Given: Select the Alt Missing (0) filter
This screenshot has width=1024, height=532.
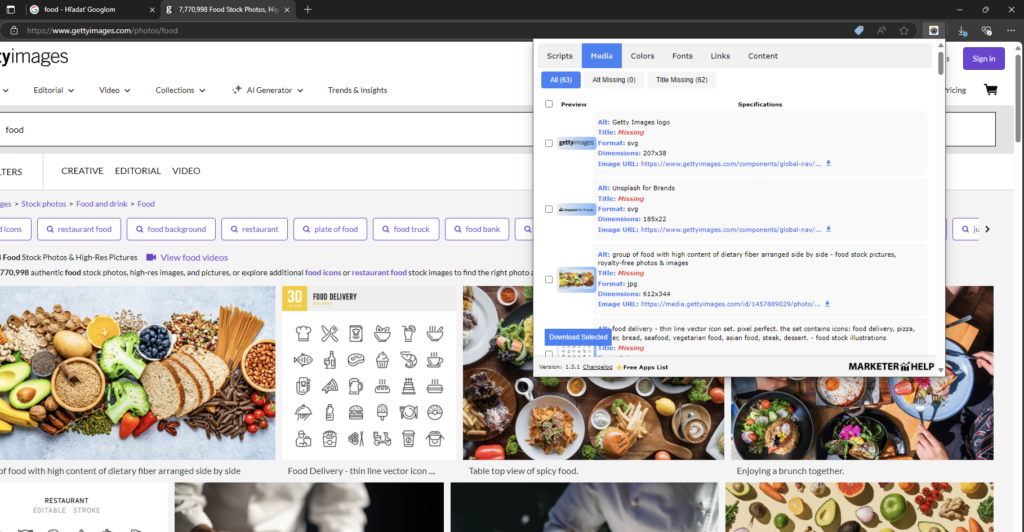Looking at the screenshot, I should [x=614, y=80].
